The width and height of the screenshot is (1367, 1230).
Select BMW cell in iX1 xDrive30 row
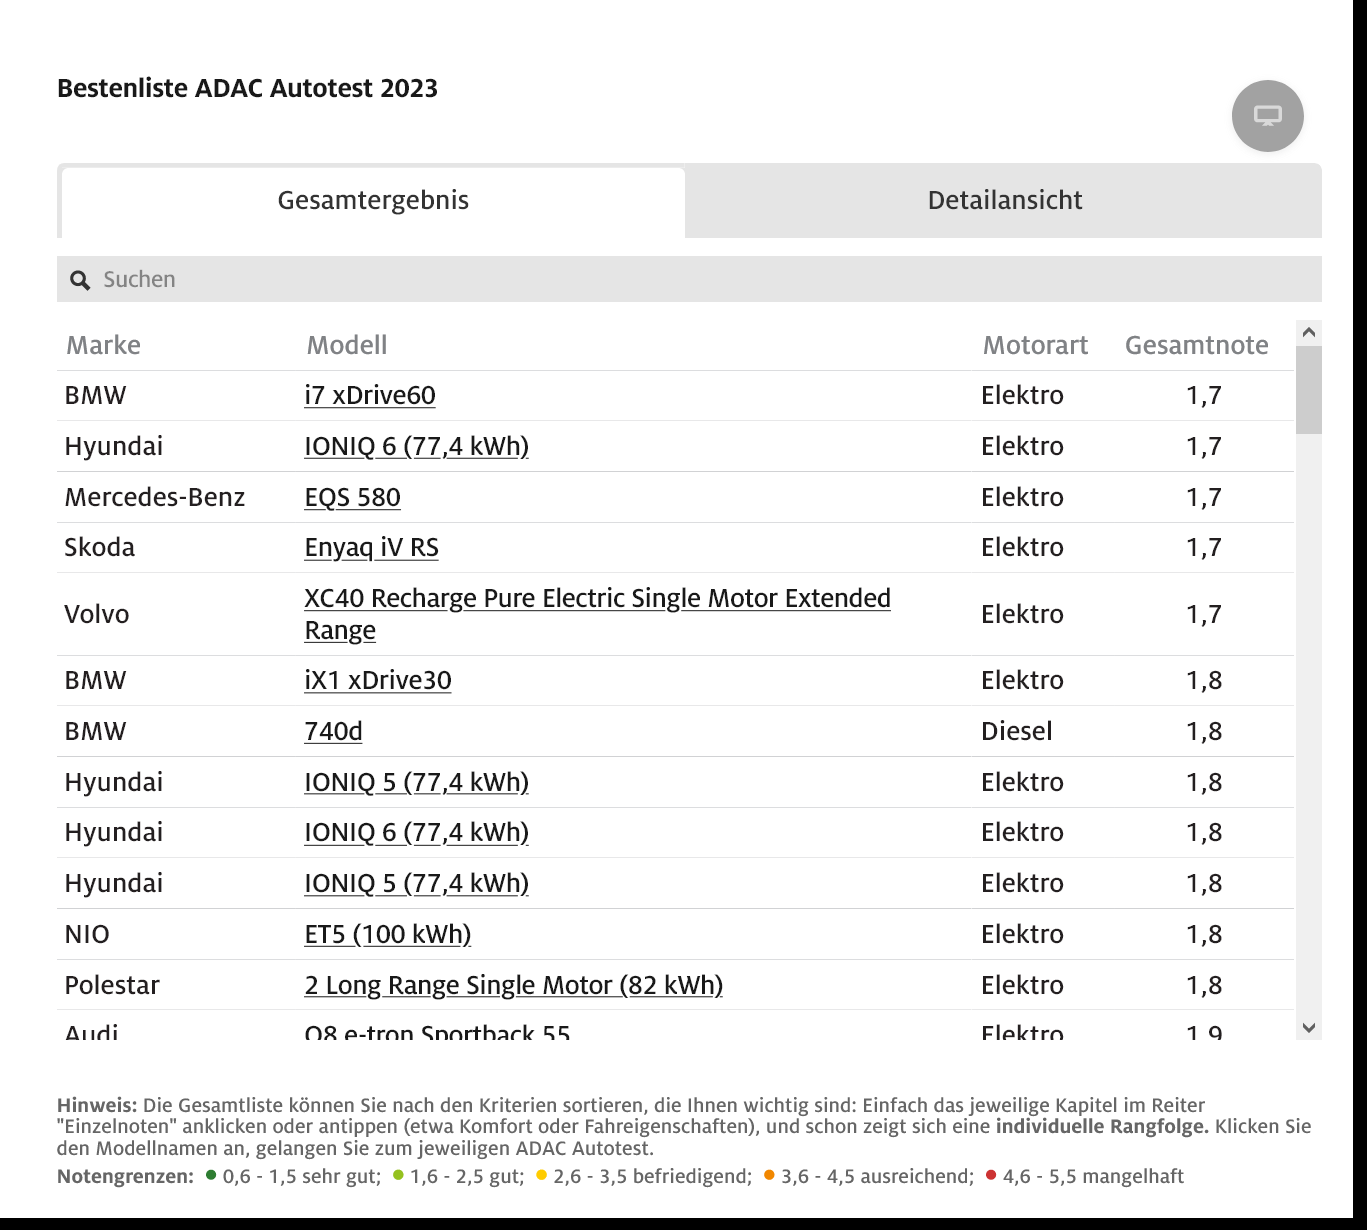95,680
